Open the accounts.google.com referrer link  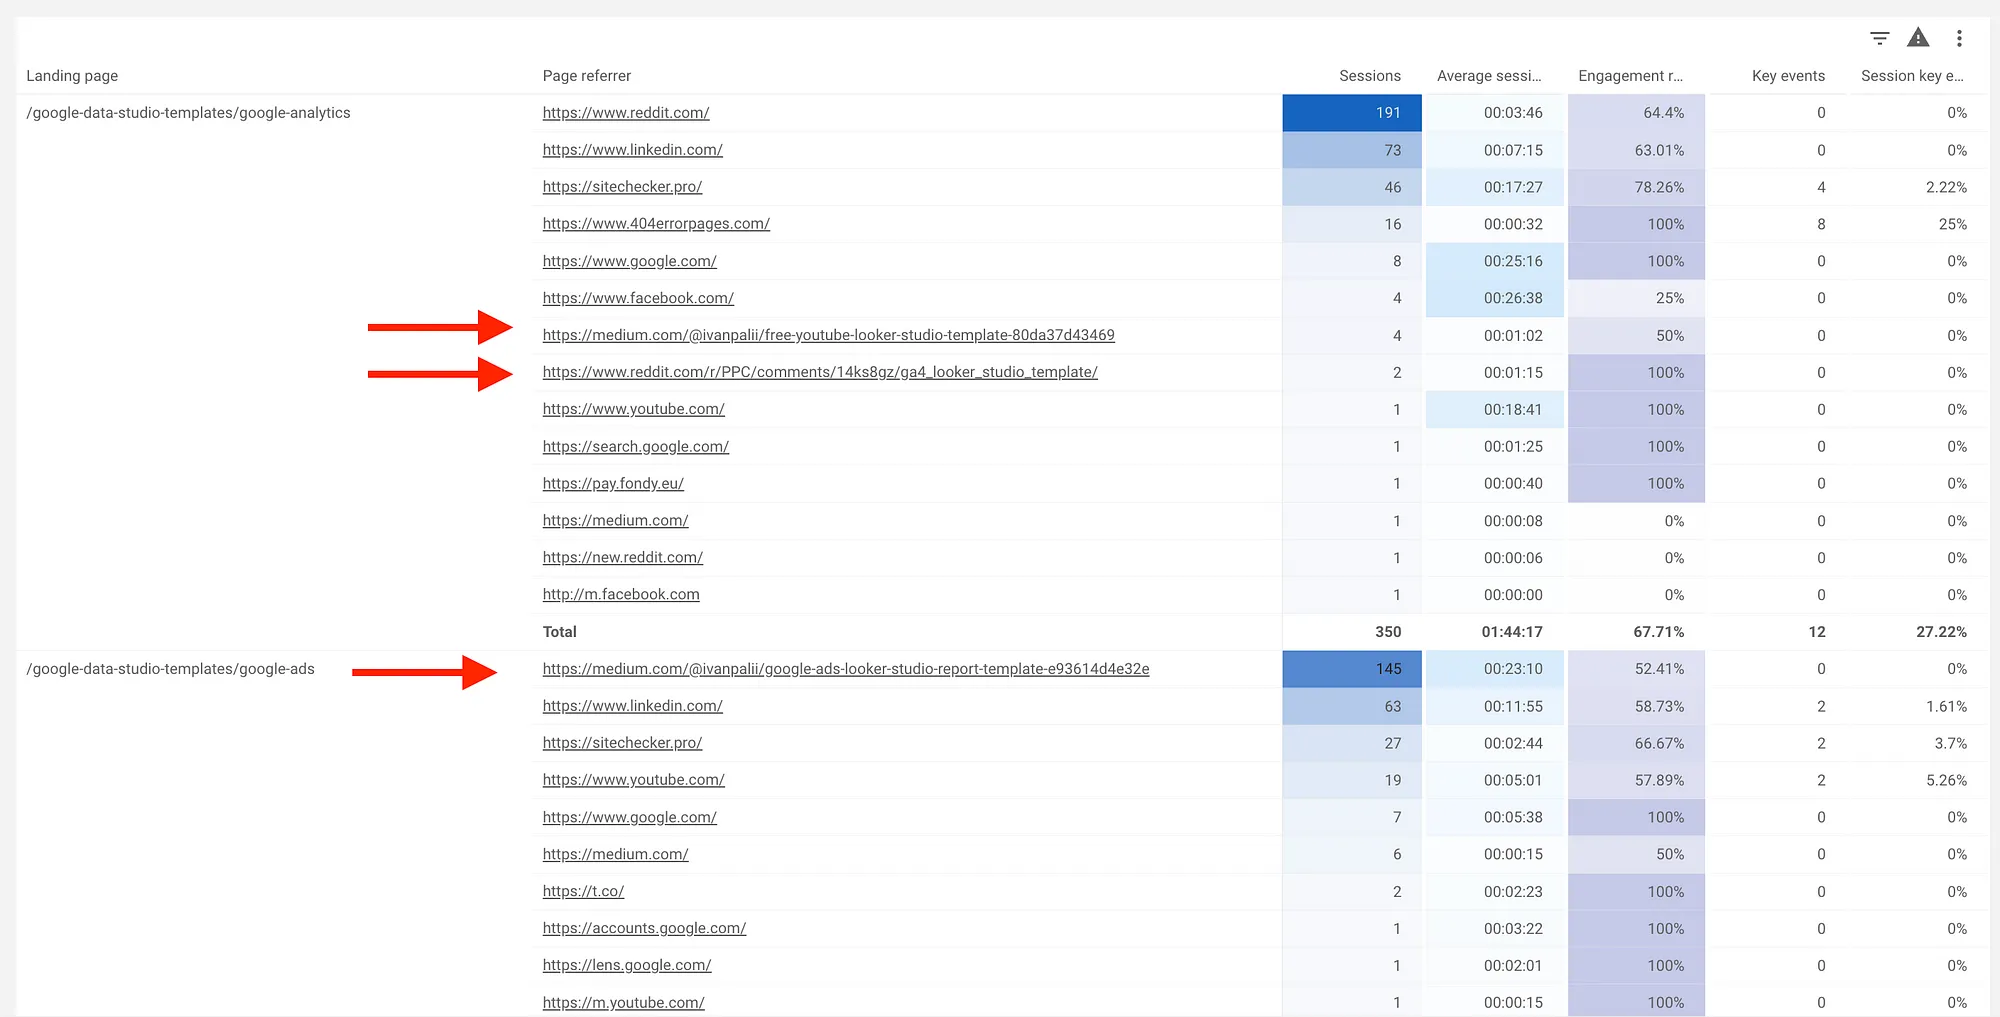tap(644, 928)
